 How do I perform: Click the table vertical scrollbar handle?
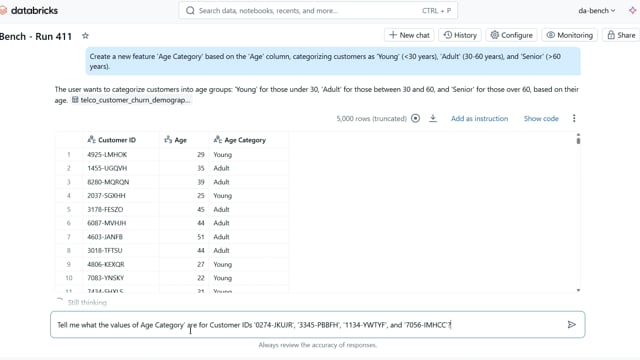578,139
